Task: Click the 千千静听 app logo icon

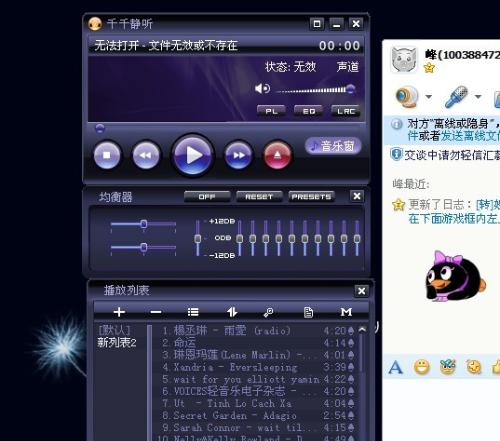Action: coord(95,24)
